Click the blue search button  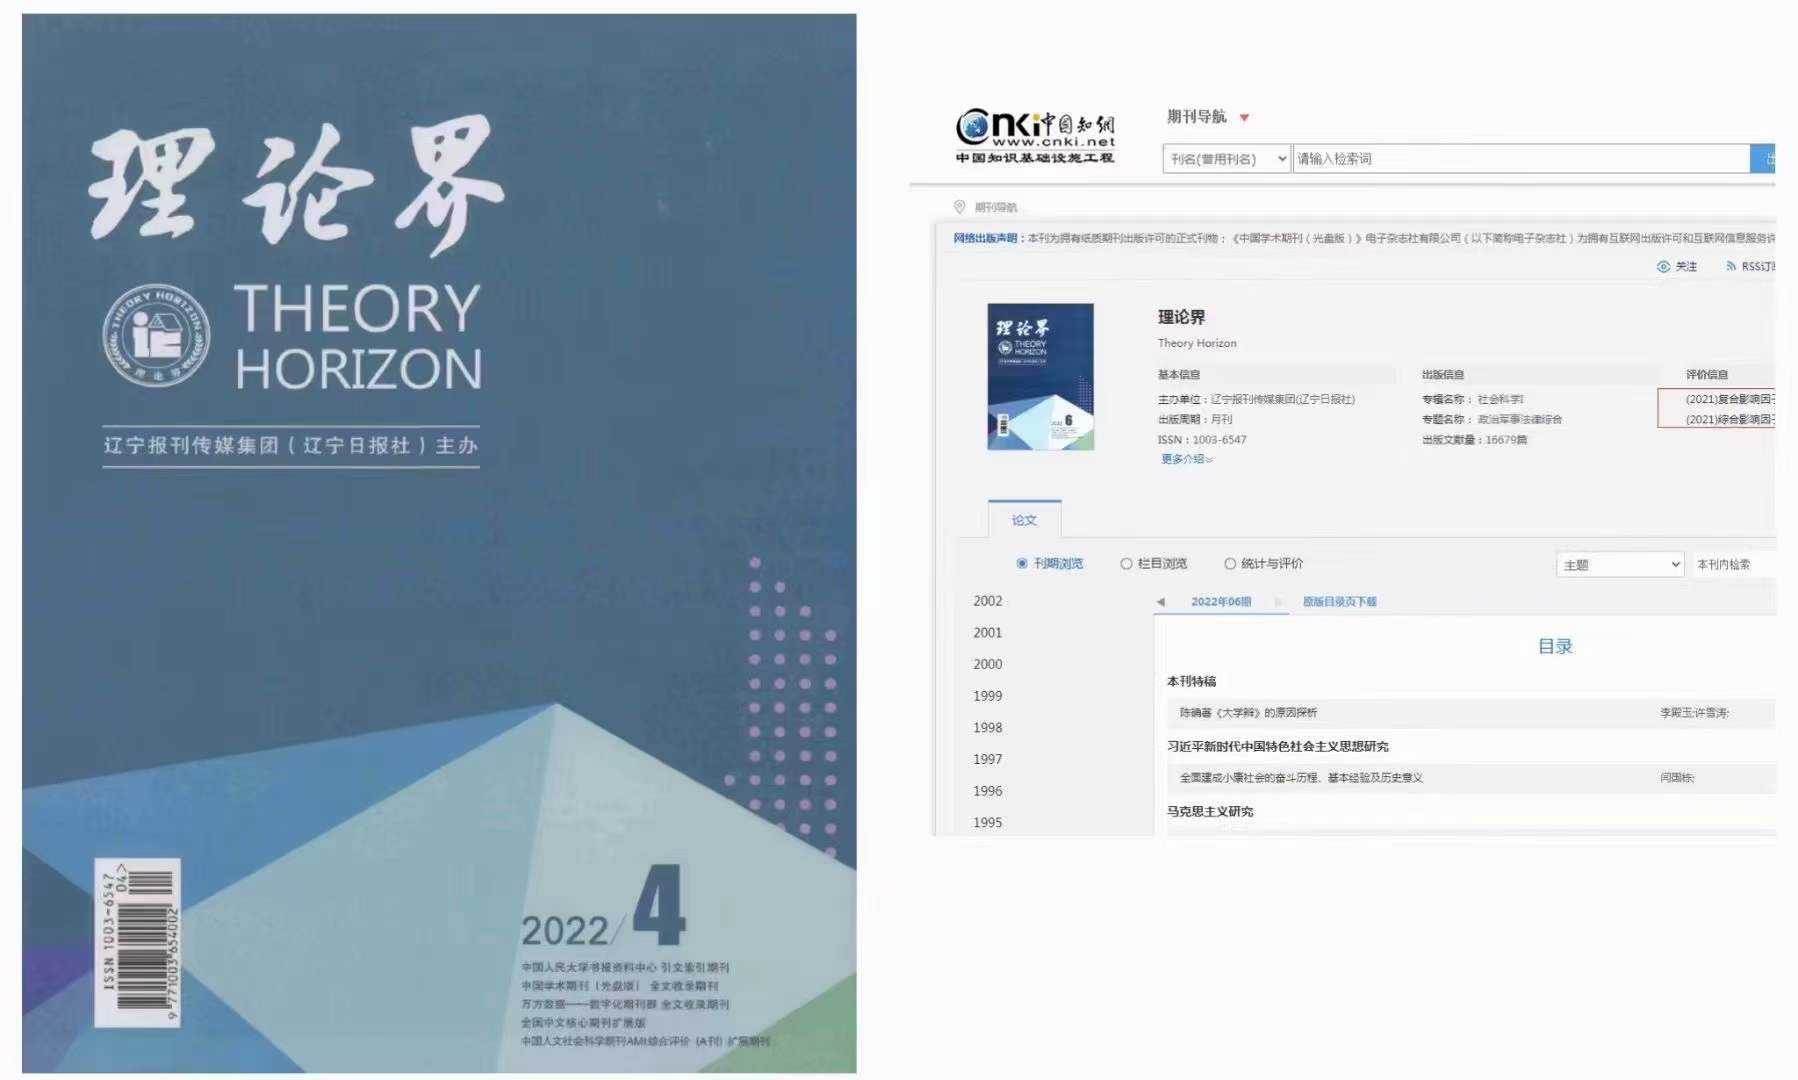pos(1764,158)
